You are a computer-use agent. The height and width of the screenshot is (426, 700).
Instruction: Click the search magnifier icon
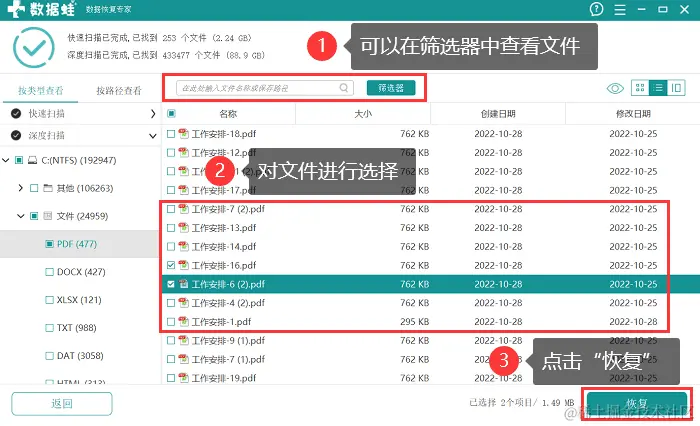pyautogui.click(x=344, y=88)
